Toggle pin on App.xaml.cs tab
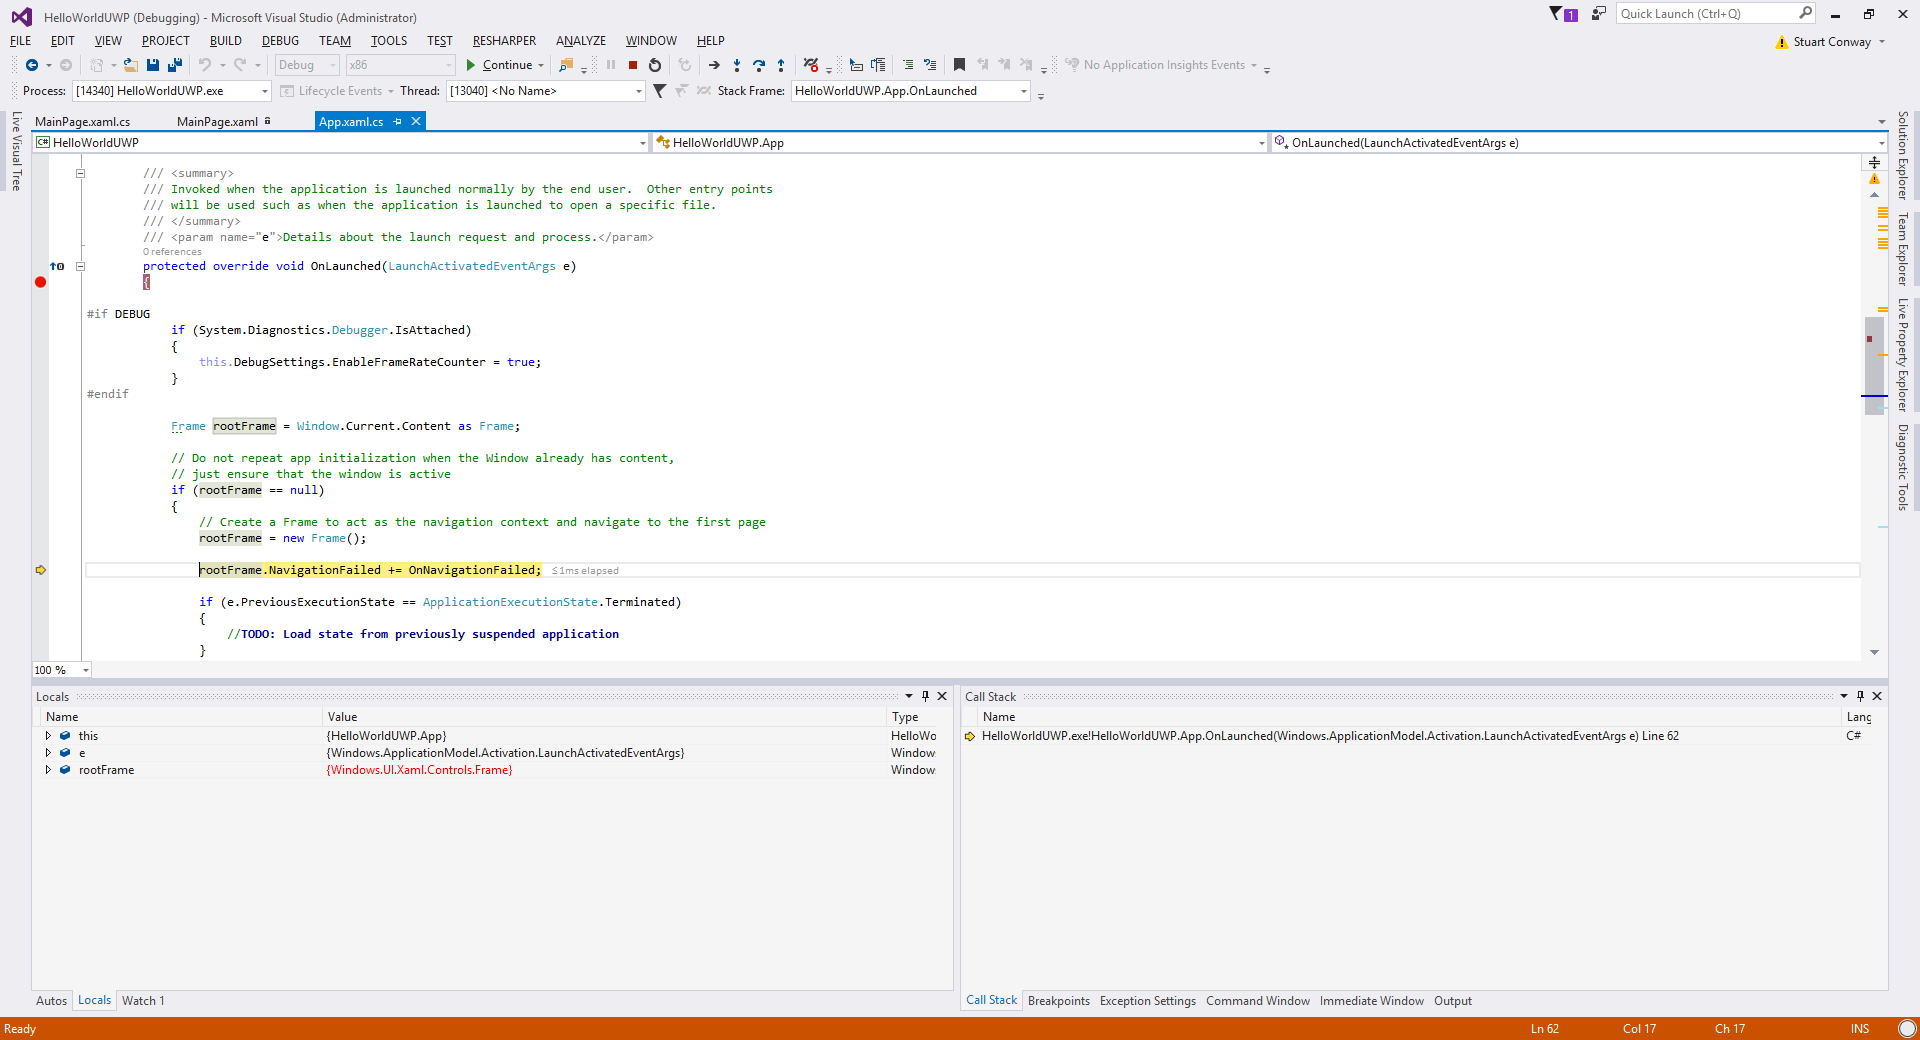This screenshot has width=1920, height=1040. pos(398,121)
